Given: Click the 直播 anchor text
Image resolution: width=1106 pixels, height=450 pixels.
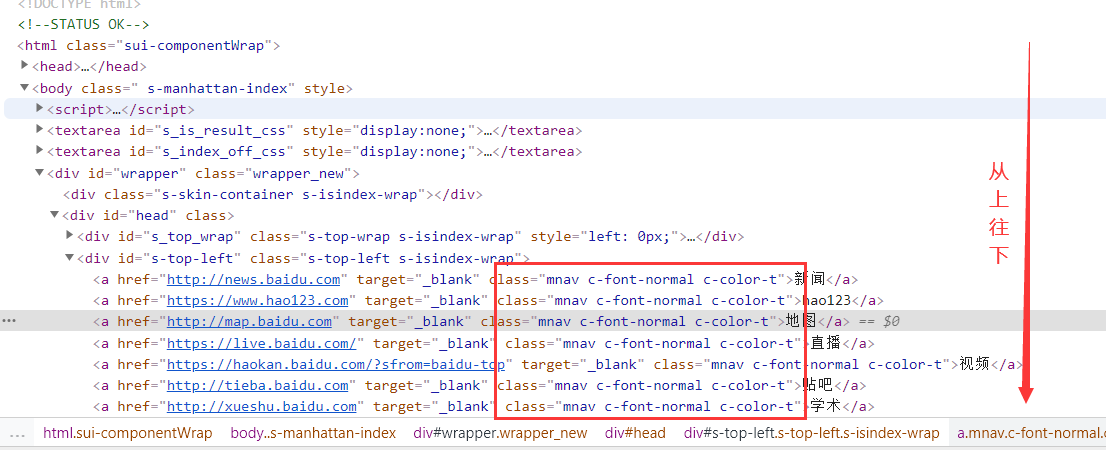Looking at the screenshot, I should click(x=826, y=343).
